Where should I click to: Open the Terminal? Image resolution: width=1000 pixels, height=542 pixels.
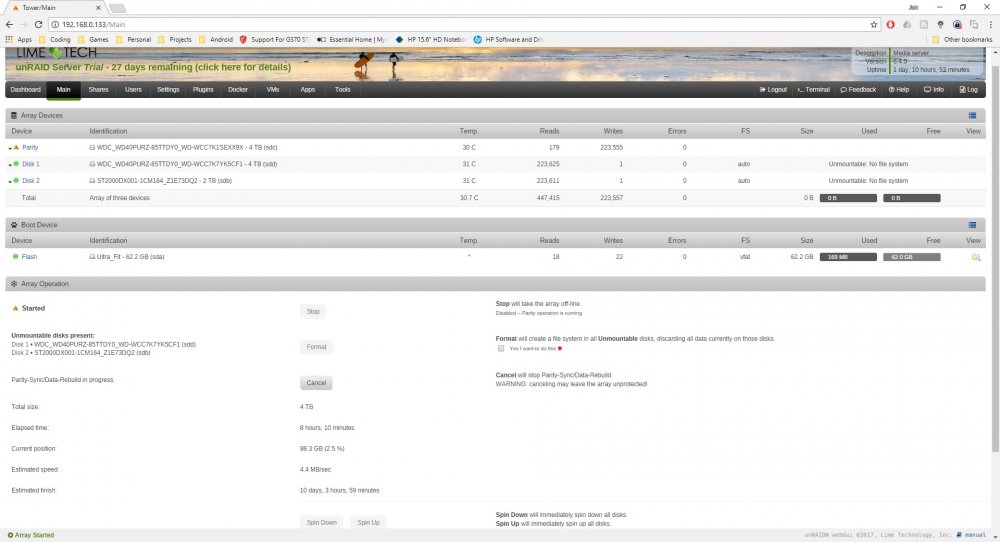813,90
